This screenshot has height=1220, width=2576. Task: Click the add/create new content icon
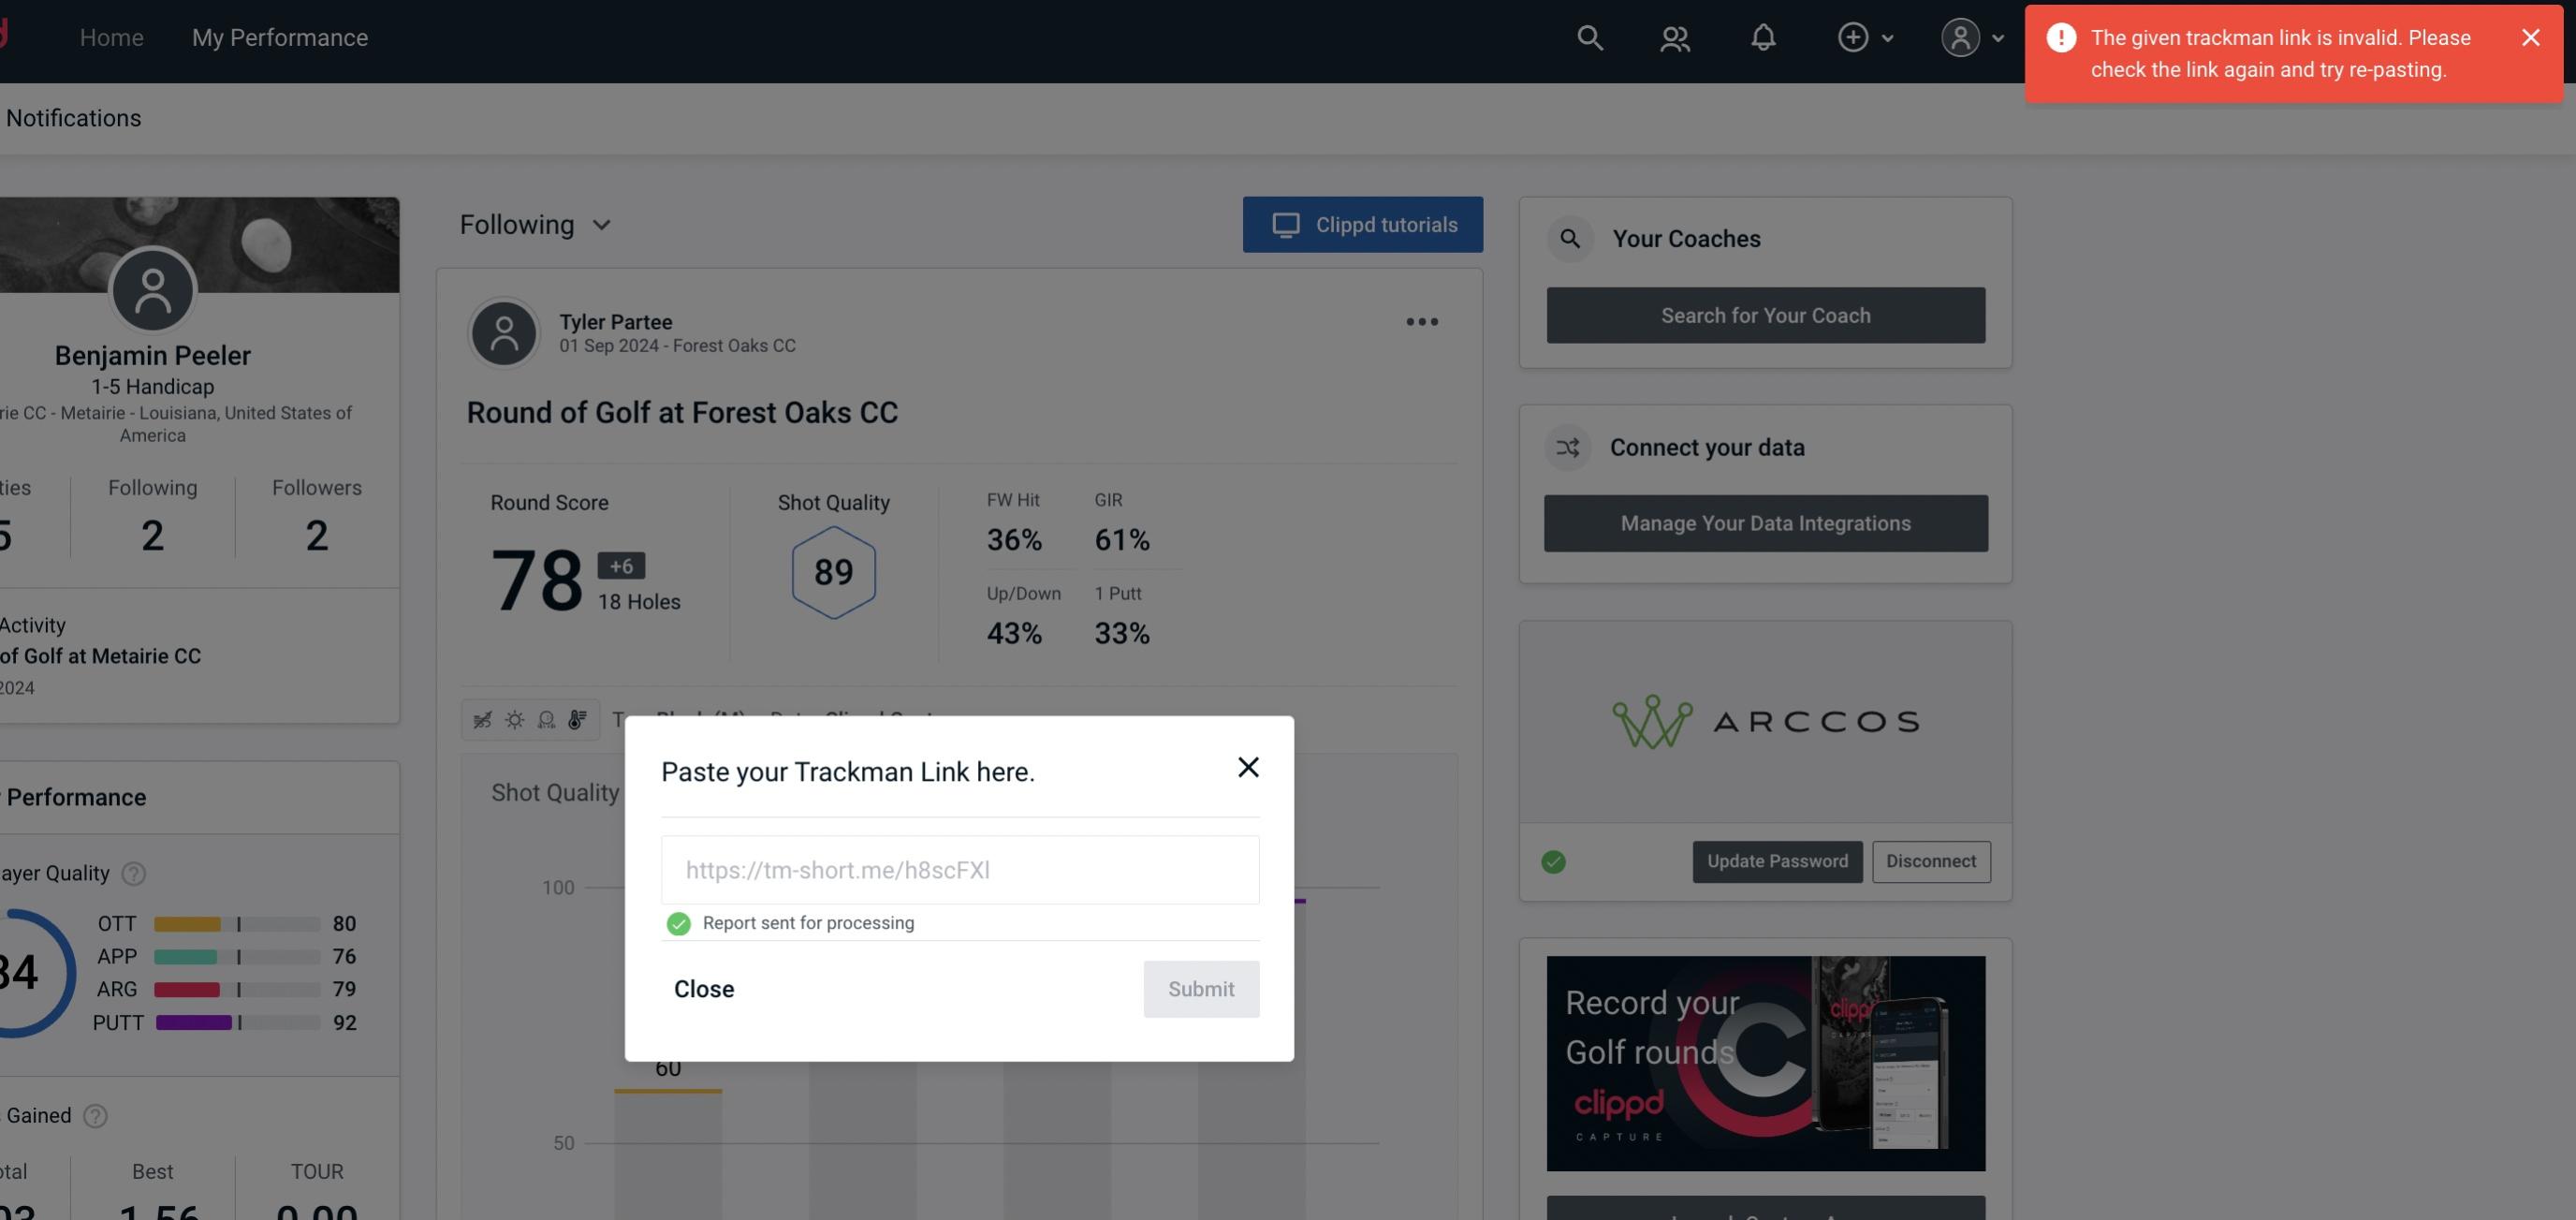tap(1853, 37)
